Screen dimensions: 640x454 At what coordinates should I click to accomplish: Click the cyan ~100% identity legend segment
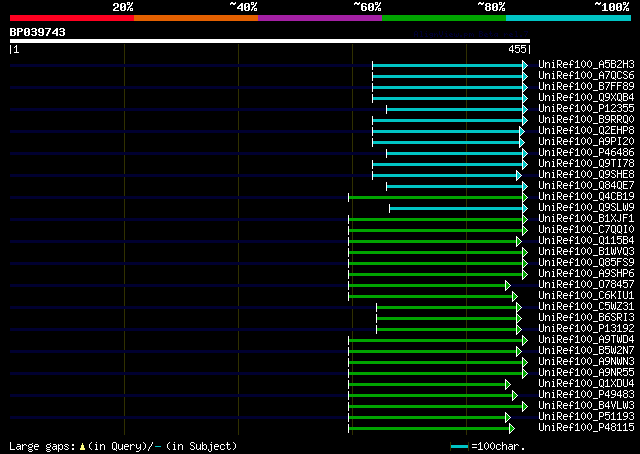click(568, 18)
